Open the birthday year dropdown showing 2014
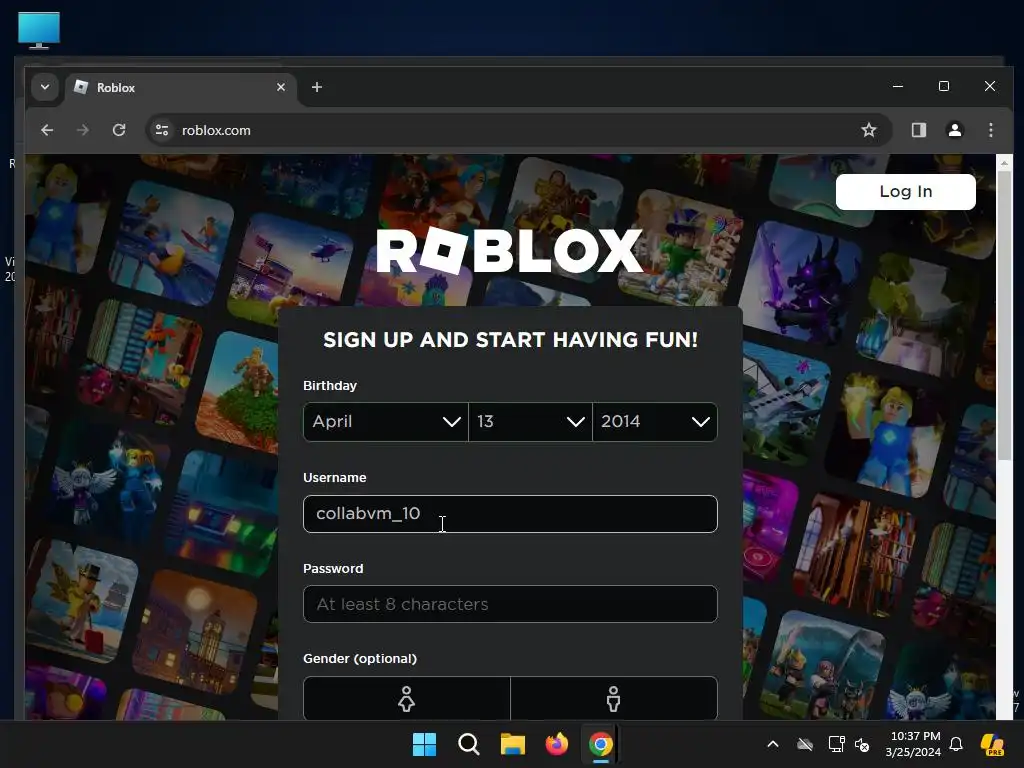 pyautogui.click(x=655, y=421)
